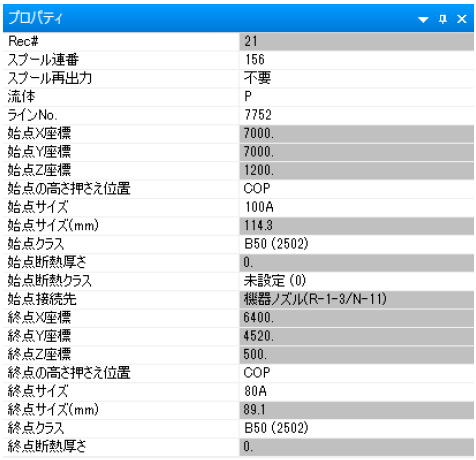Toggle the panel auto-hide pin icon
Image resolution: width=476 pixels, height=460 pixels.
pos(443,19)
